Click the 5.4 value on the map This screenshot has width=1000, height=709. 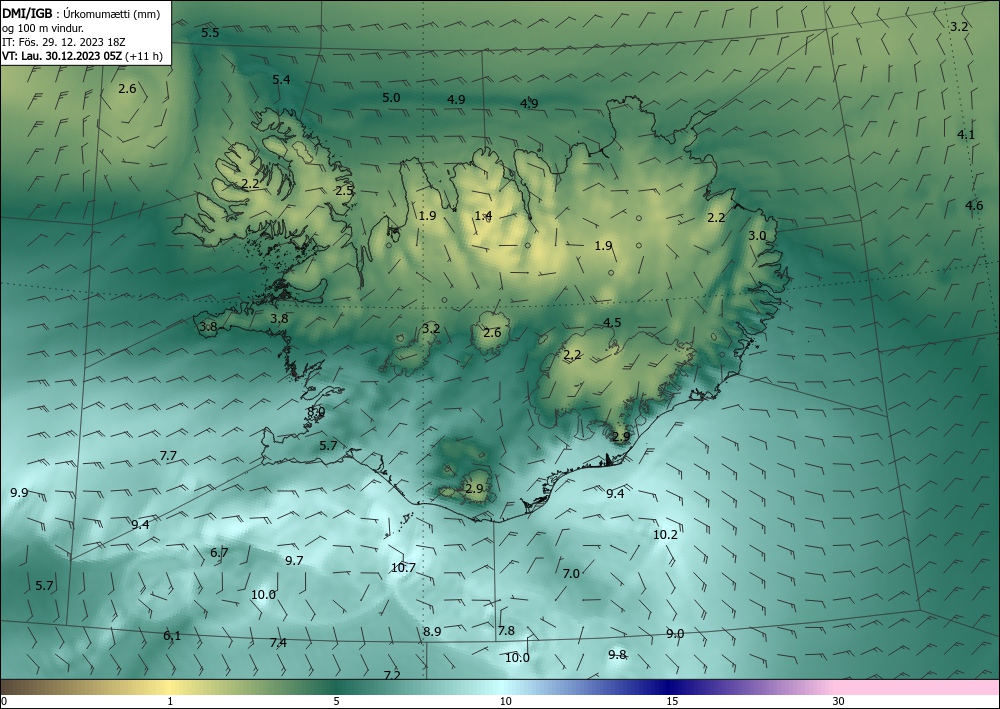pyautogui.click(x=281, y=80)
